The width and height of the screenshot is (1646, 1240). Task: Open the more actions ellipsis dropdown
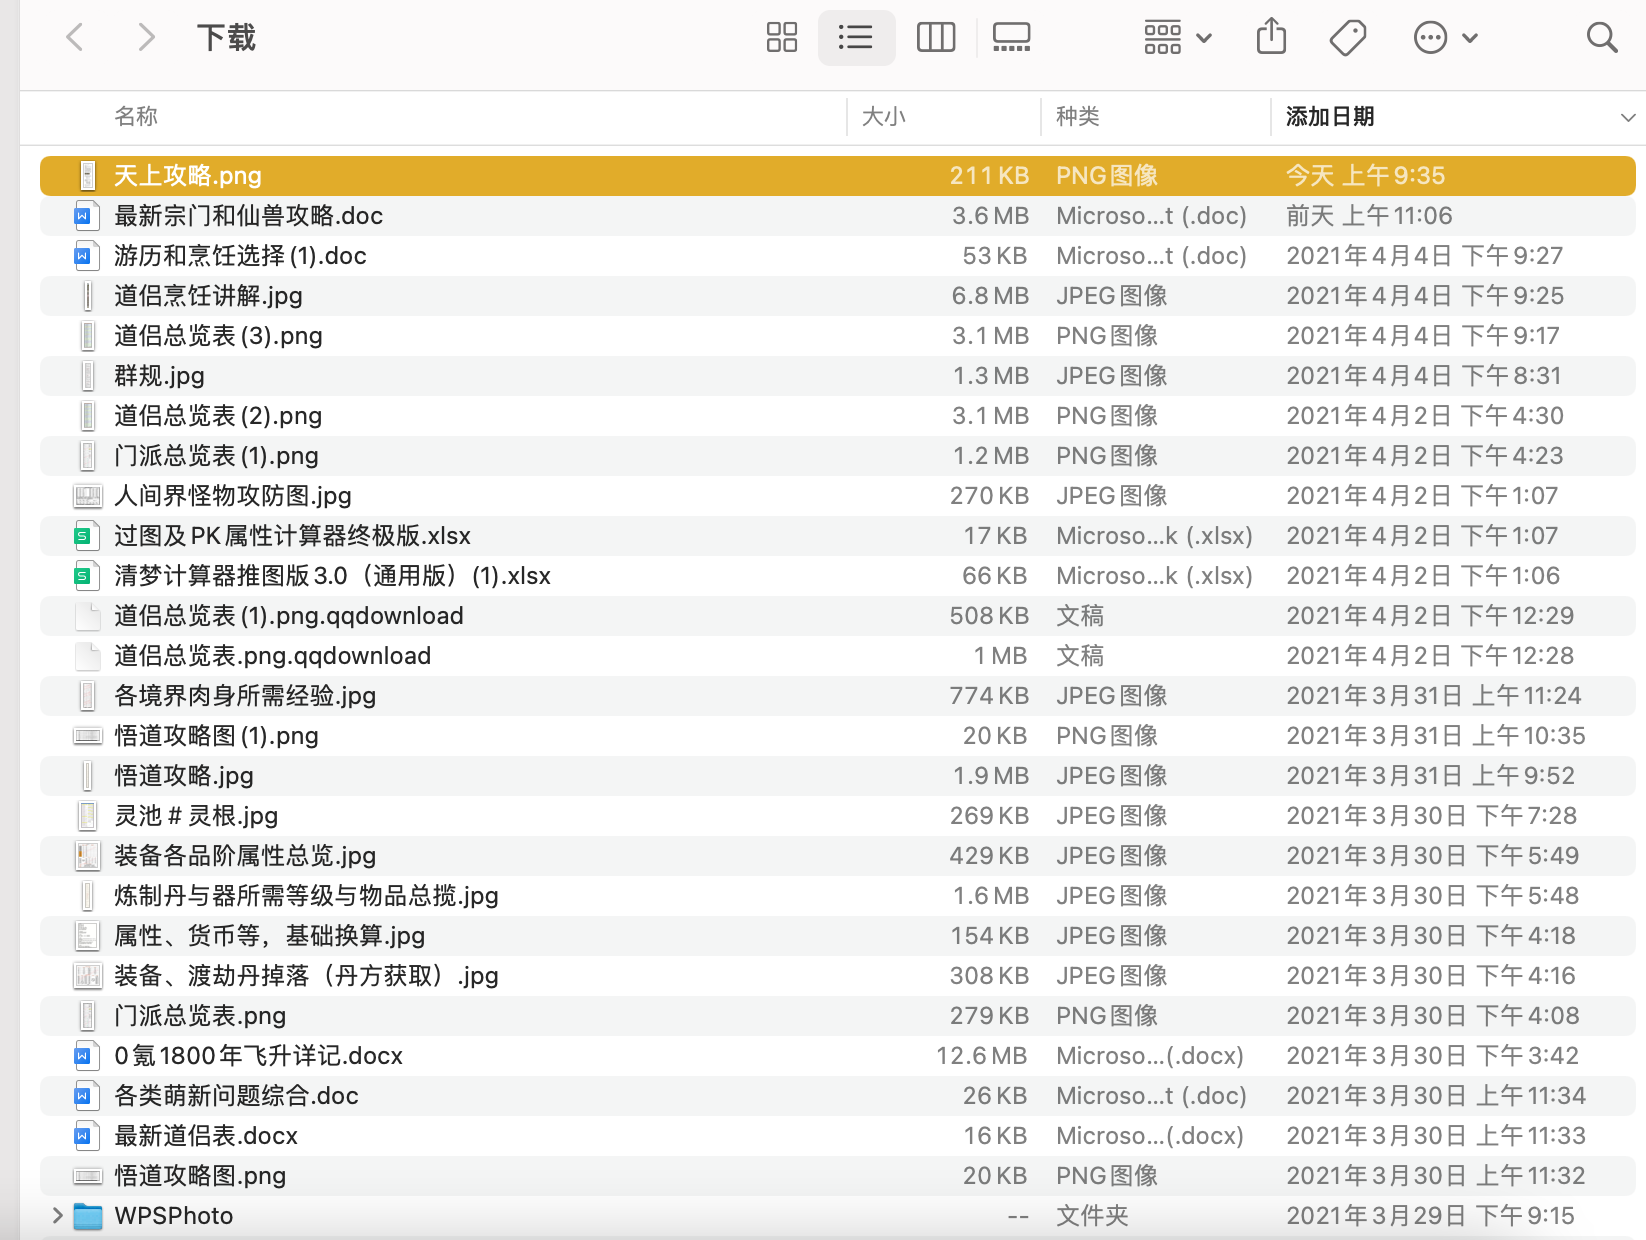click(x=1445, y=38)
